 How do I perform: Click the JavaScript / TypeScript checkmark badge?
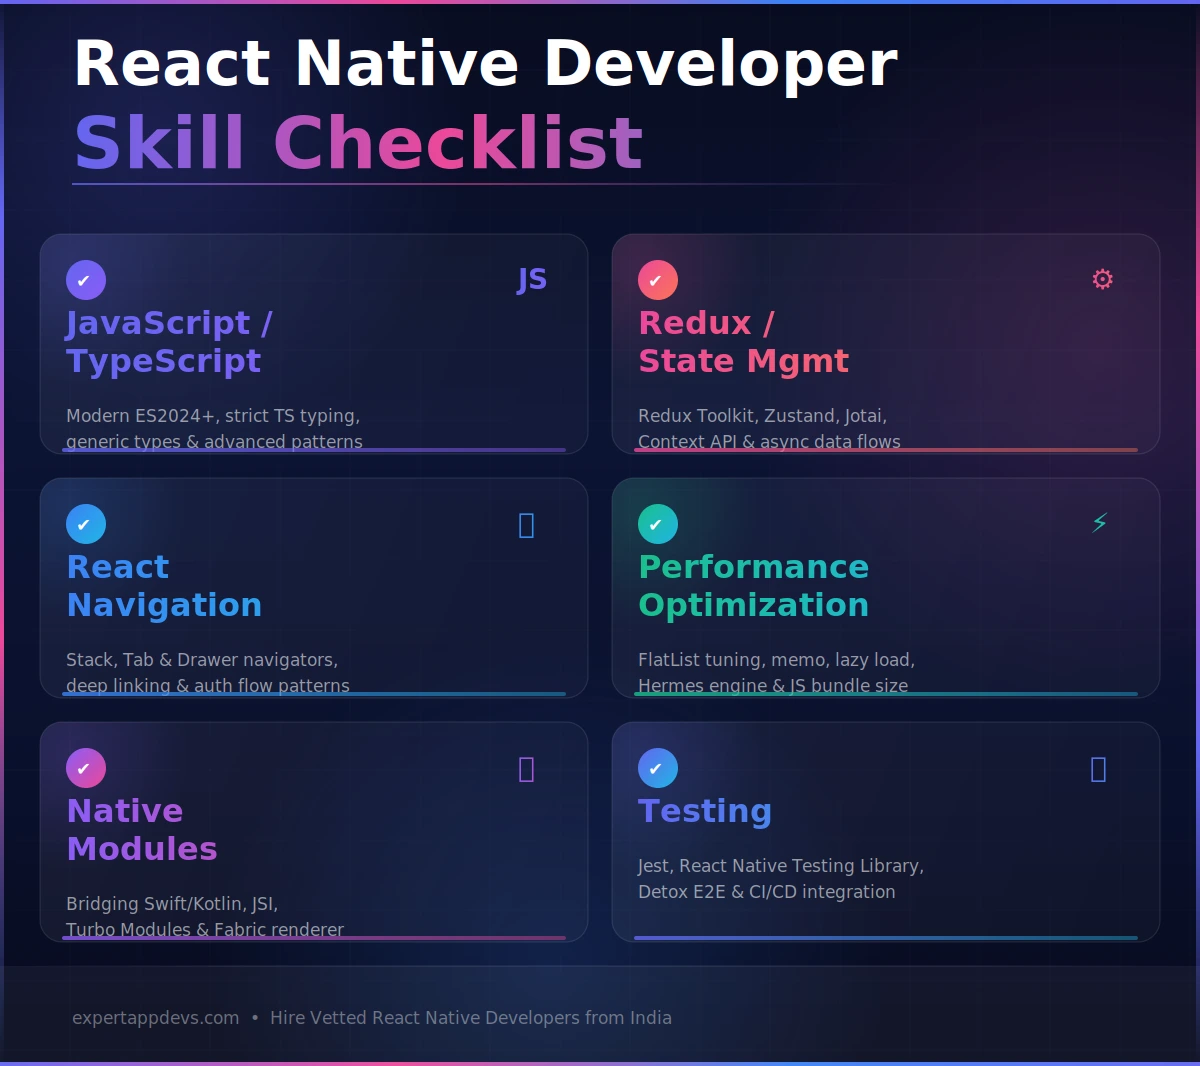pos(86,280)
